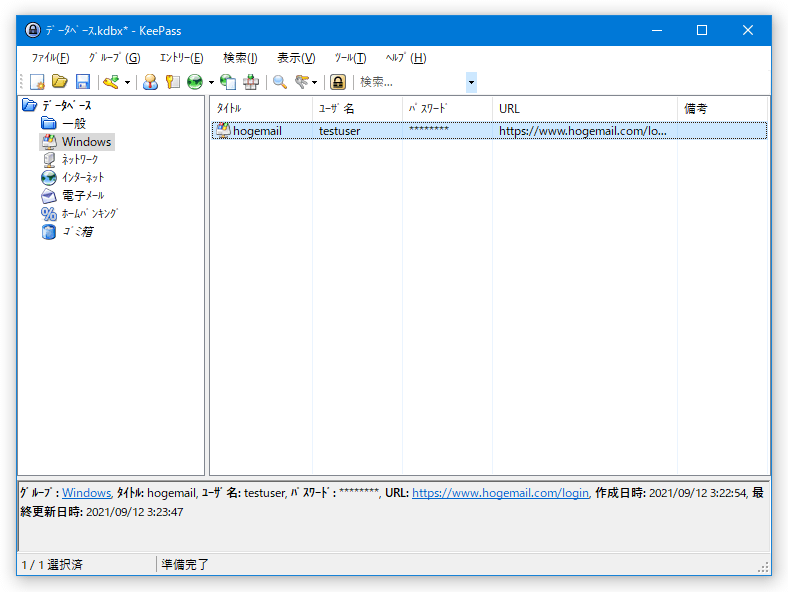This screenshot has width=788, height=592.
Task: Open the Windows group link in details
Action: [x=86, y=493]
